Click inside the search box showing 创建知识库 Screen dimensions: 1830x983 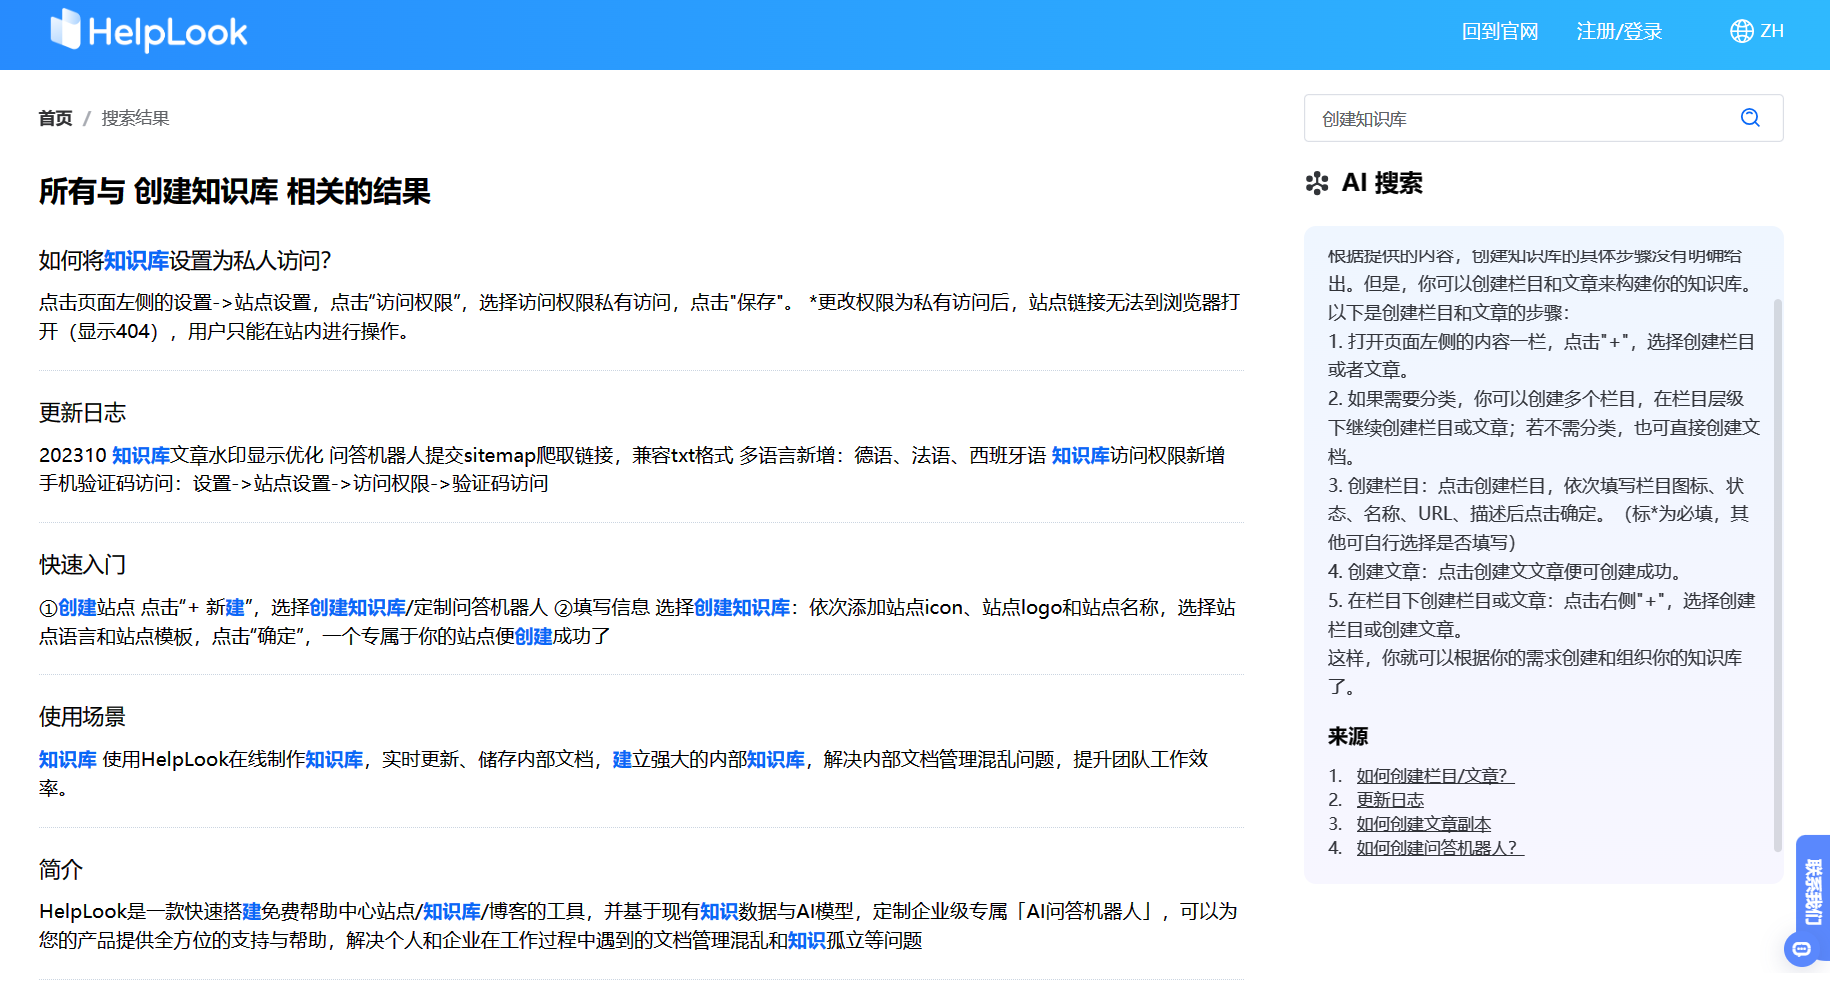pos(1450,118)
